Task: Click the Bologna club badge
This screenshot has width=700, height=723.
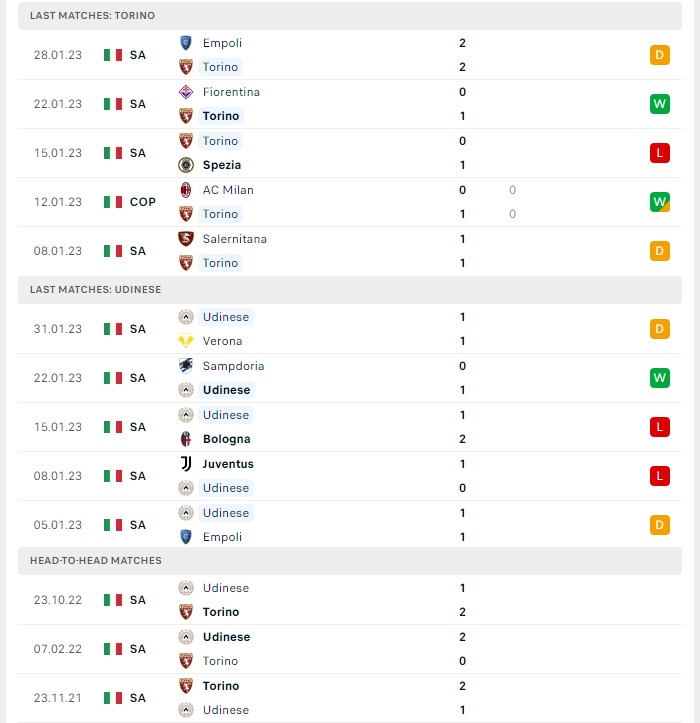Action: point(186,439)
